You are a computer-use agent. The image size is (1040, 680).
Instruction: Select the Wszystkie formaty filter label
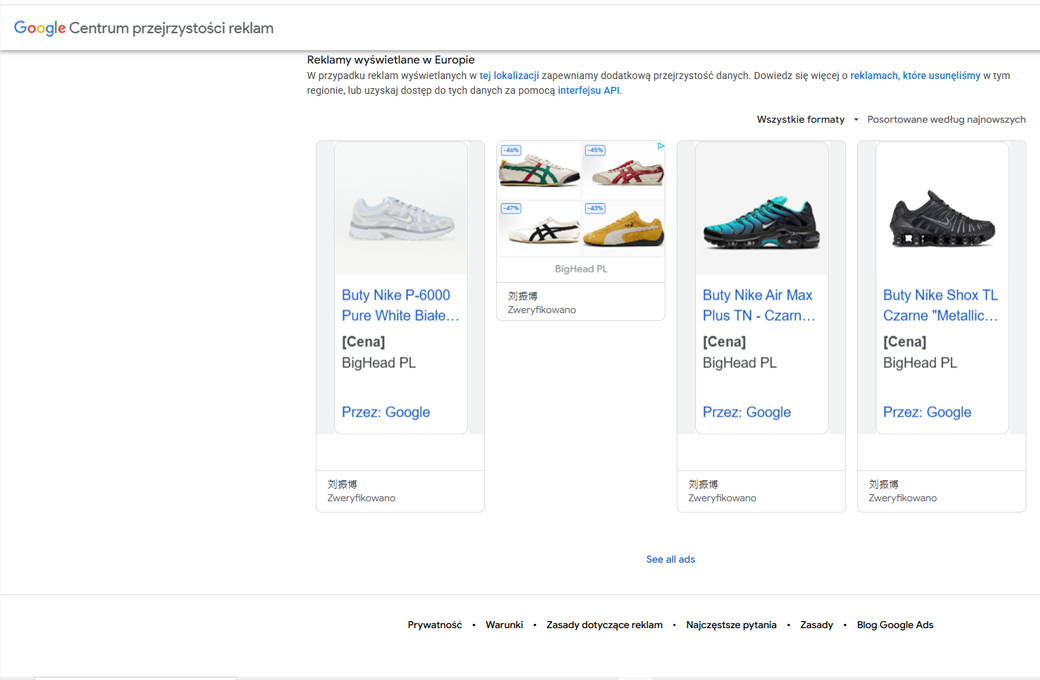tap(801, 119)
